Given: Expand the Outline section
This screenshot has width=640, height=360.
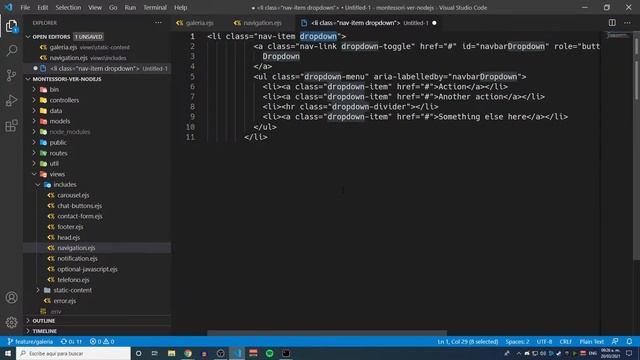Looking at the screenshot, I should (x=43, y=321).
